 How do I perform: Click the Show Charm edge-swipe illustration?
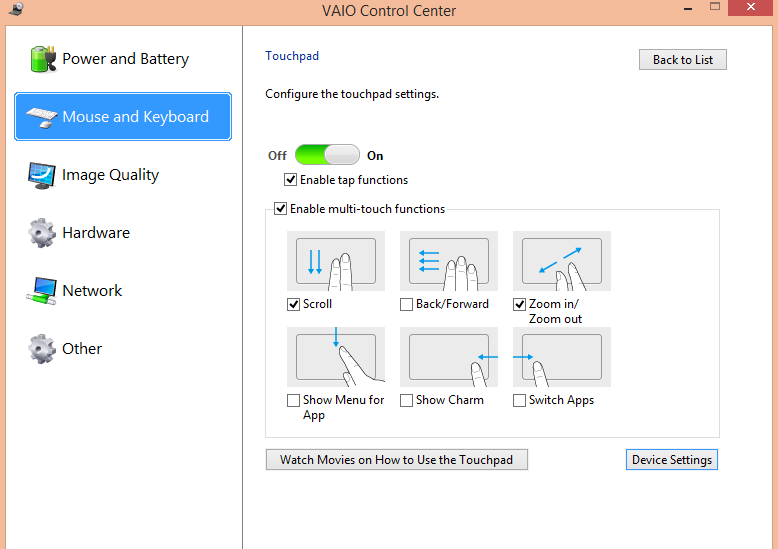449,357
